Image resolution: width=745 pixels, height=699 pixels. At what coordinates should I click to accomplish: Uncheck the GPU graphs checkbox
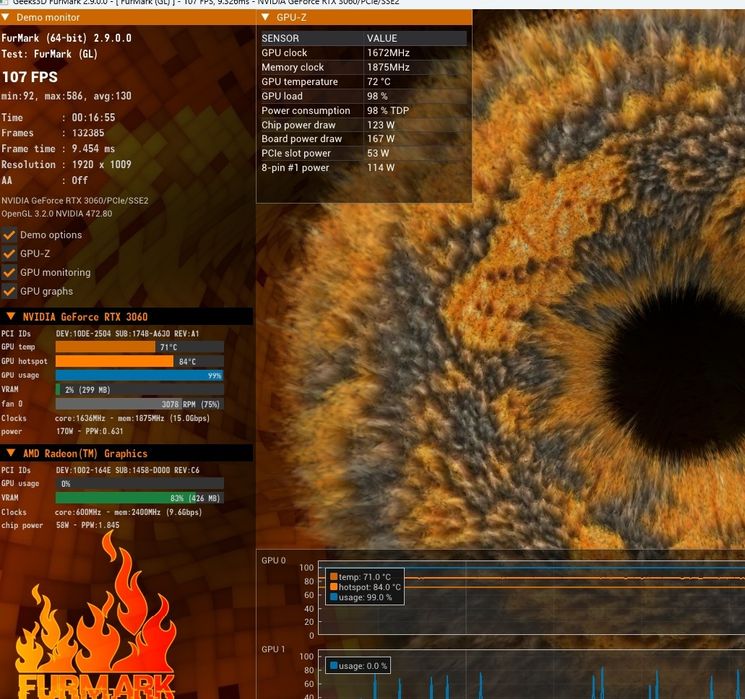tap(9, 291)
